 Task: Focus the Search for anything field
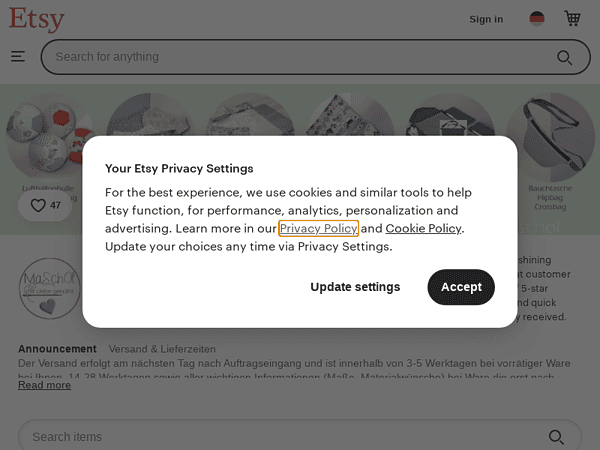[300, 57]
